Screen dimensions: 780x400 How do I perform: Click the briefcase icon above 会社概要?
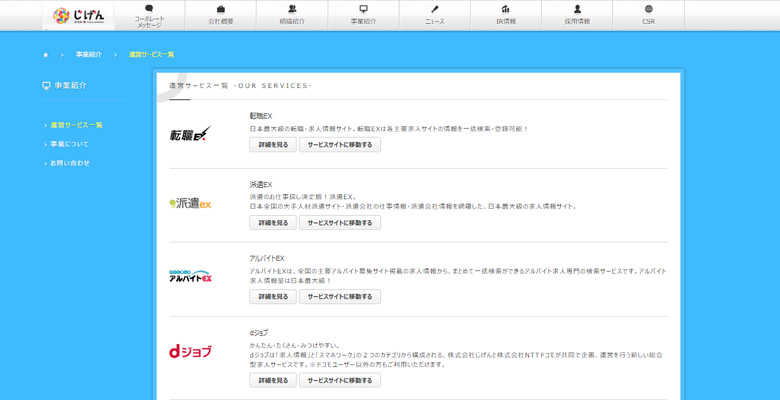(221, 9)
